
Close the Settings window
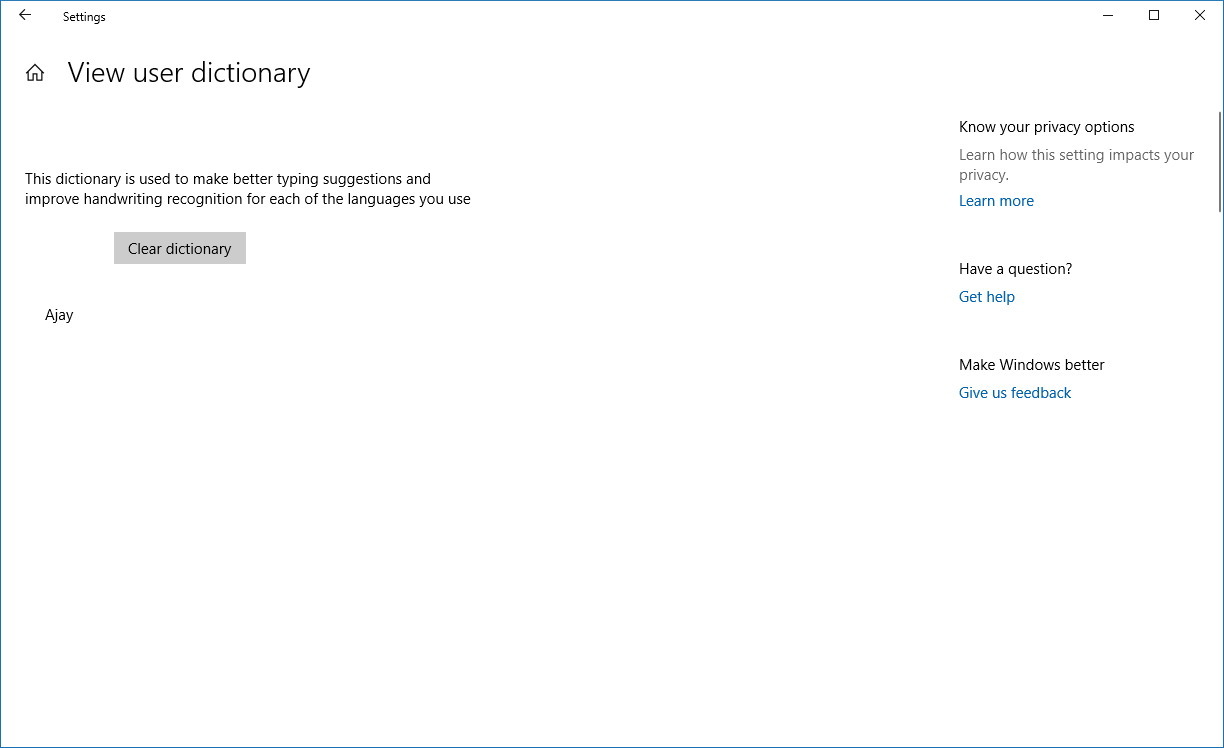tap(1200, 16)
